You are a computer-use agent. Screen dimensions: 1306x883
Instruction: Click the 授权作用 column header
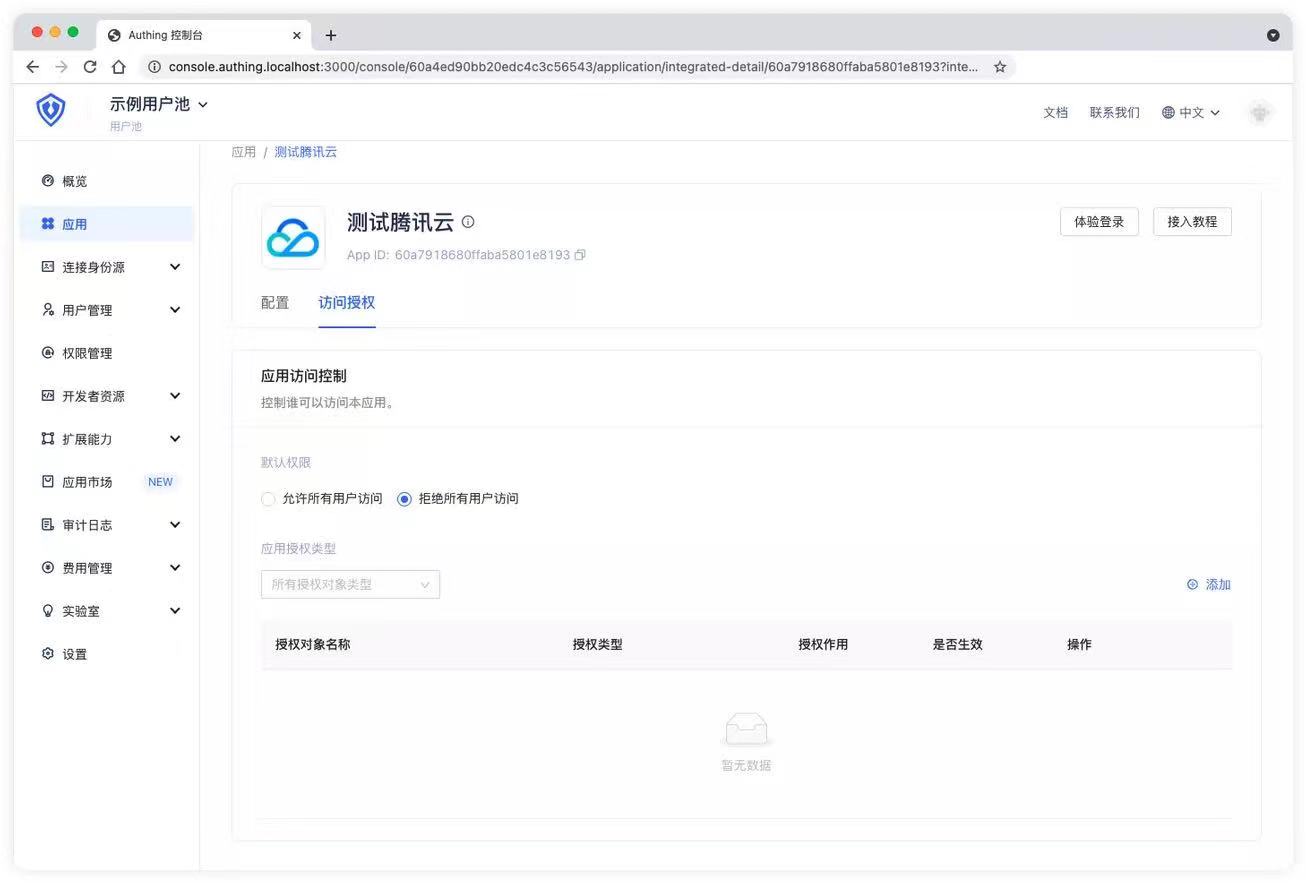point(823,645)
